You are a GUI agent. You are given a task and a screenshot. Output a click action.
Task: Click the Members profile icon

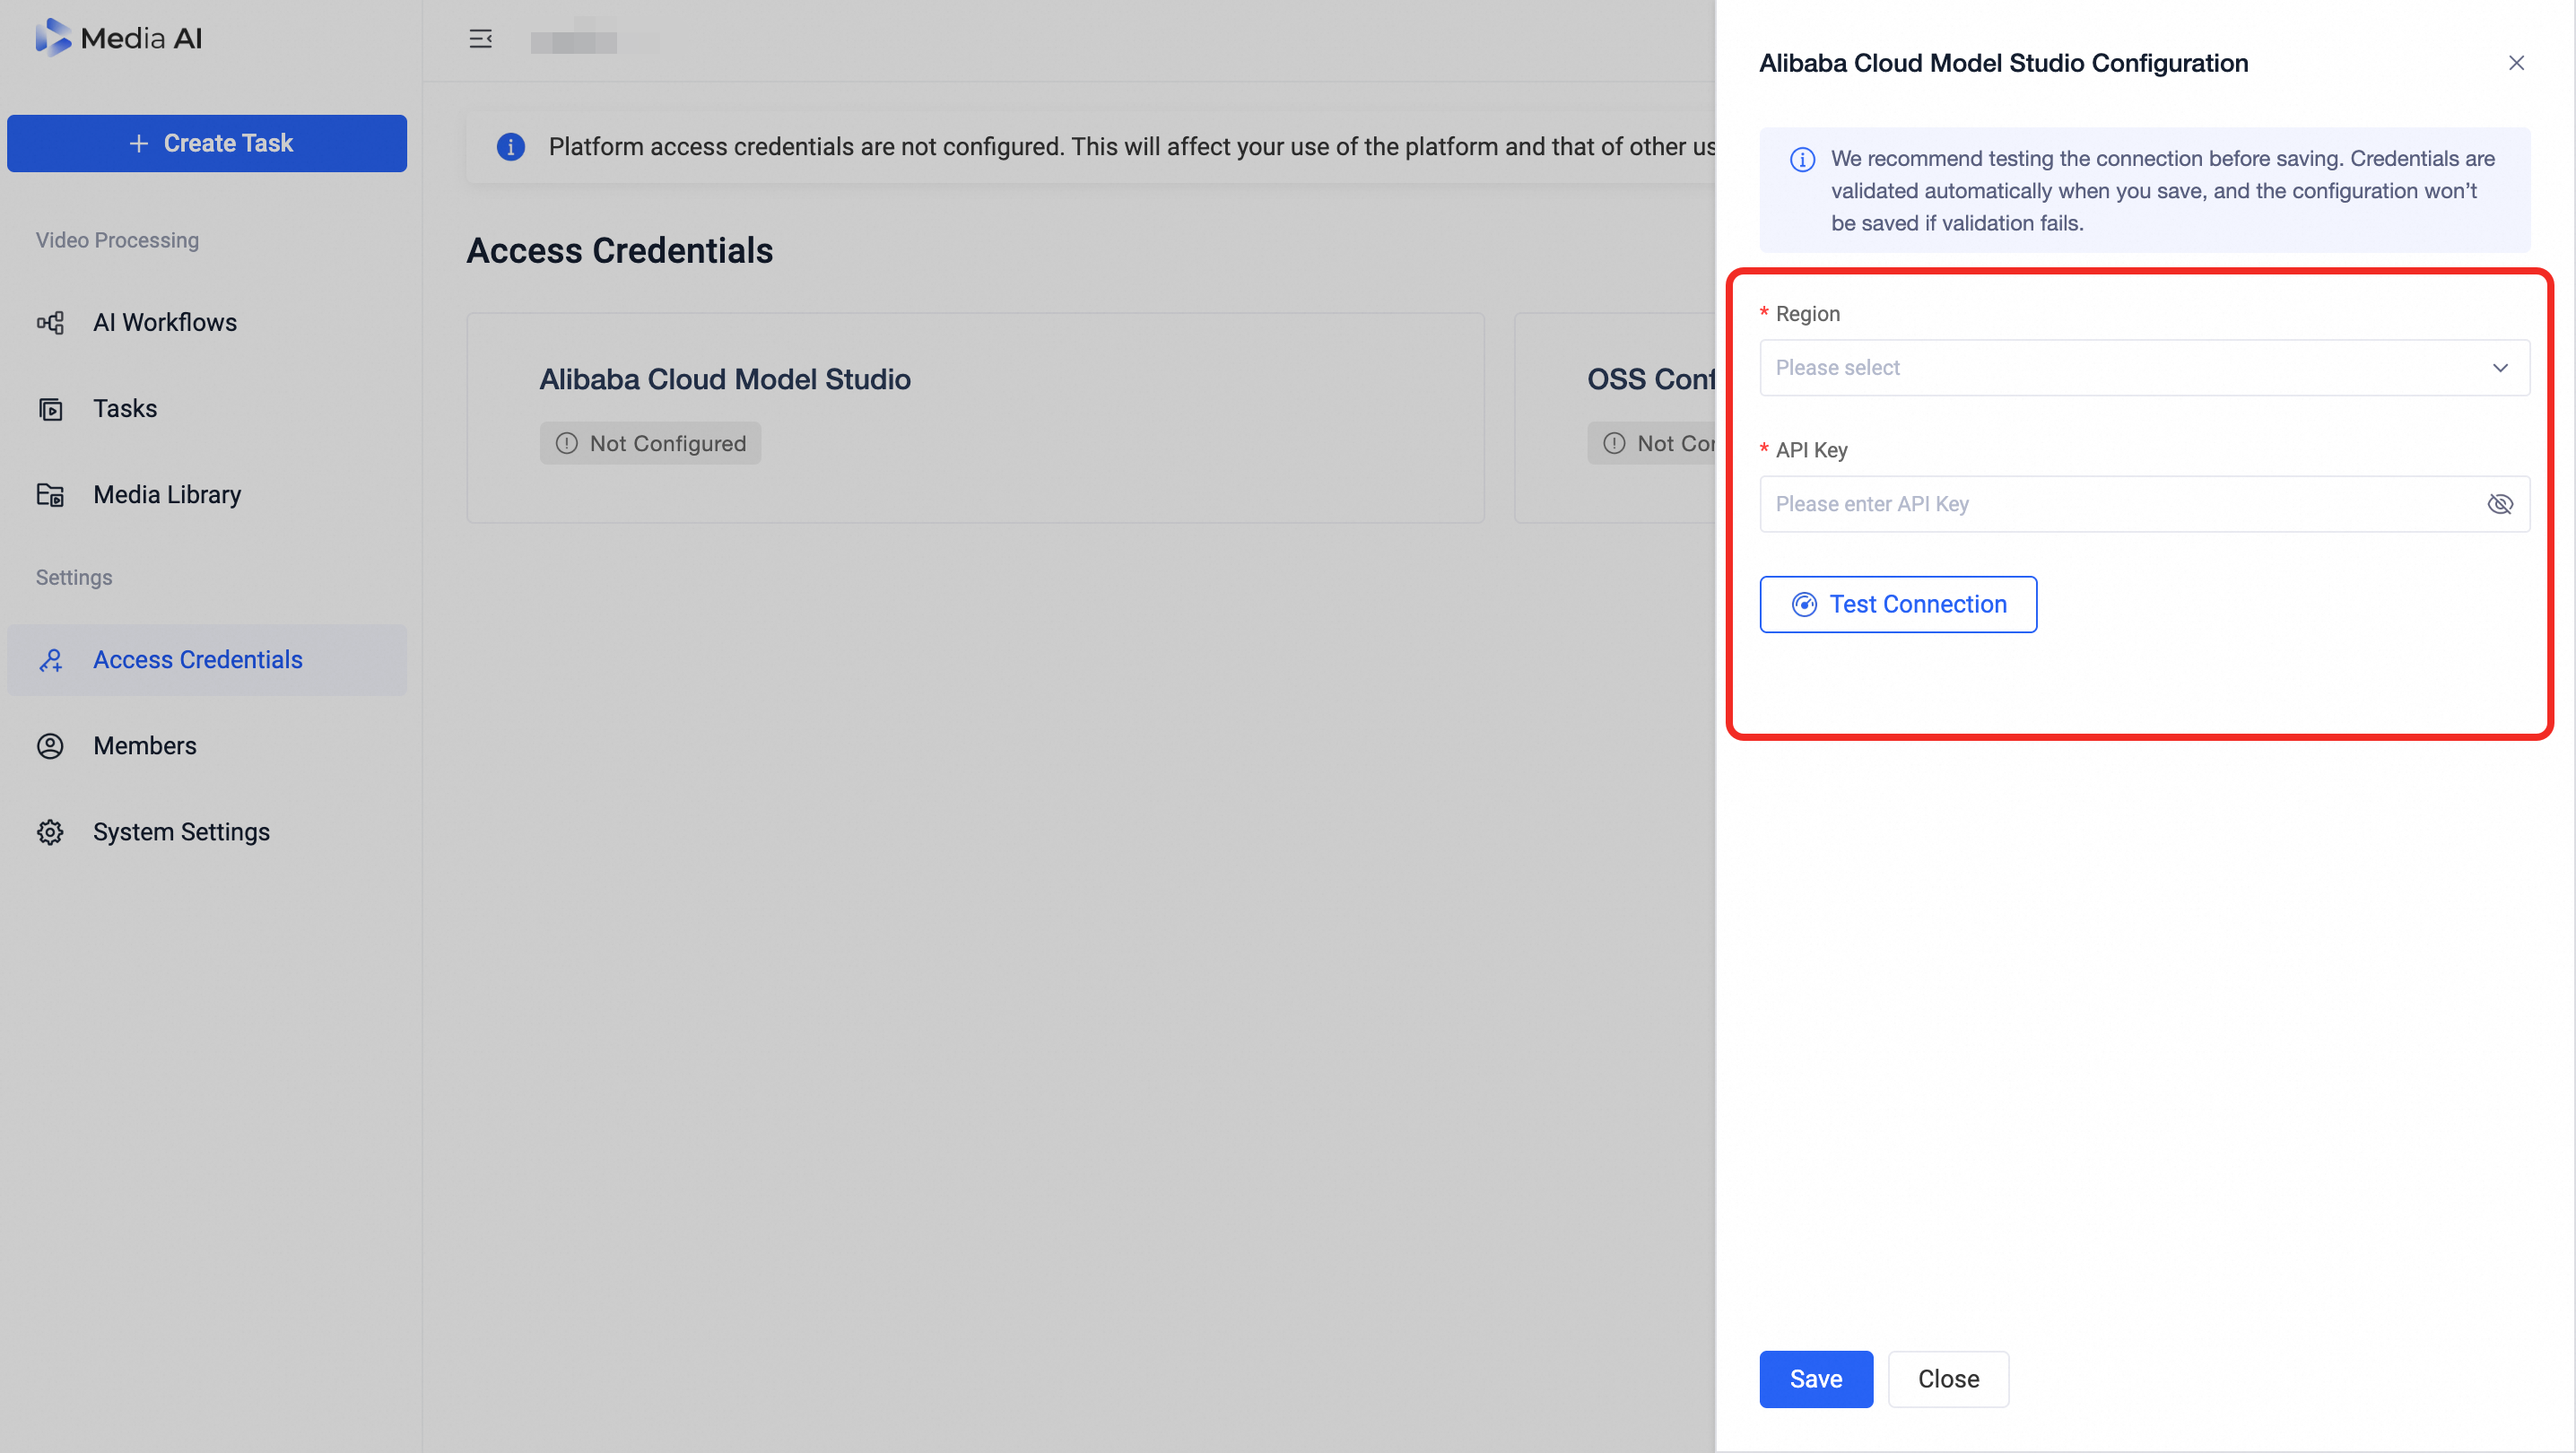click(50, 746)
